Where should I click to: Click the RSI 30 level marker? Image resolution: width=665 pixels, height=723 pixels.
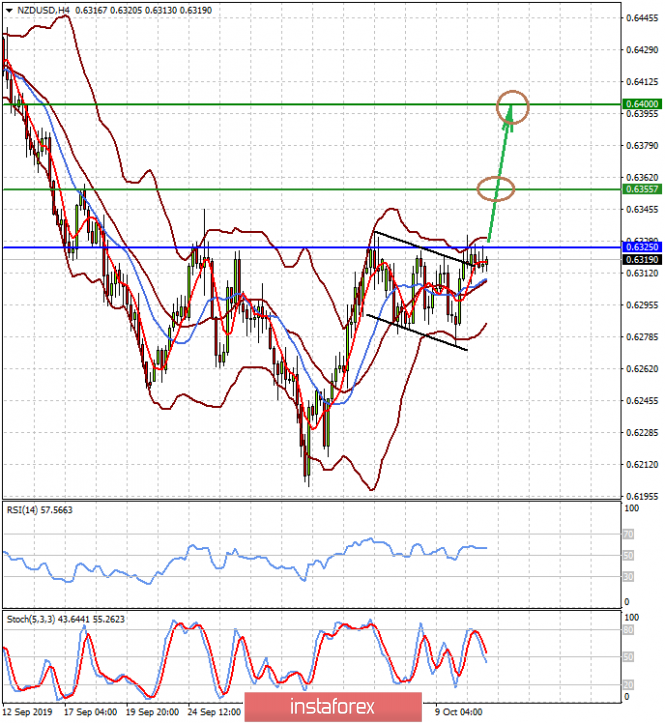(x=628, y=577)
